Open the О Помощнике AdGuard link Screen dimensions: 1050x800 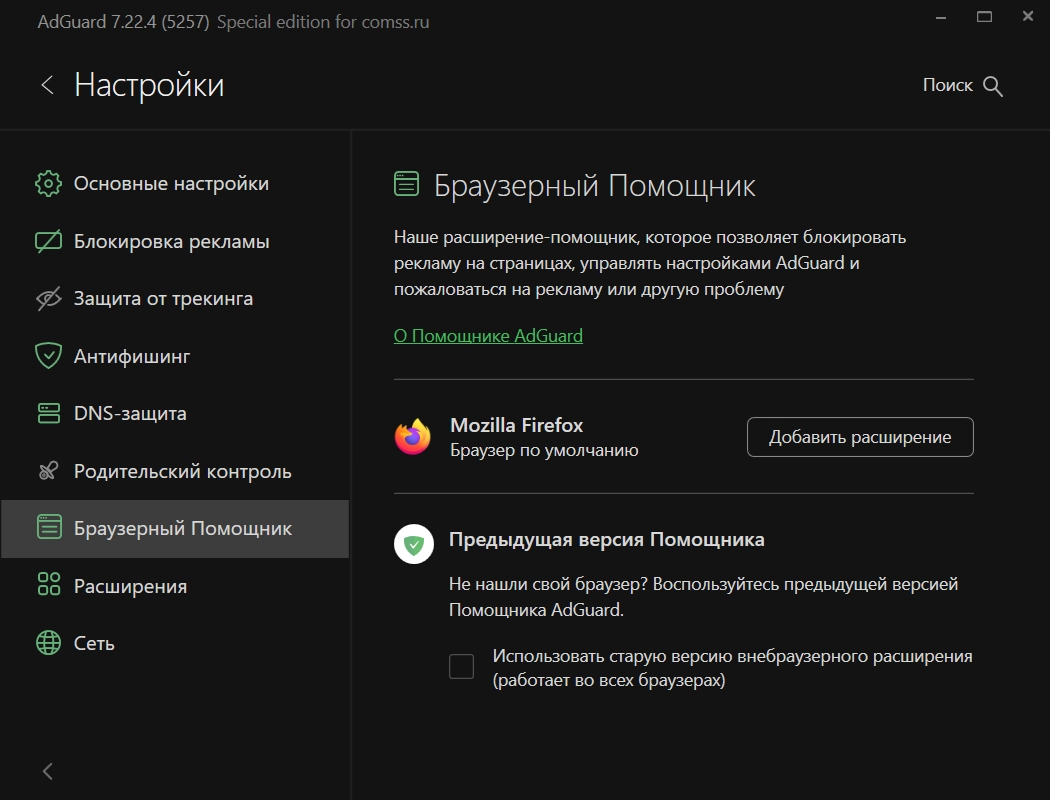tap(488, 336)
